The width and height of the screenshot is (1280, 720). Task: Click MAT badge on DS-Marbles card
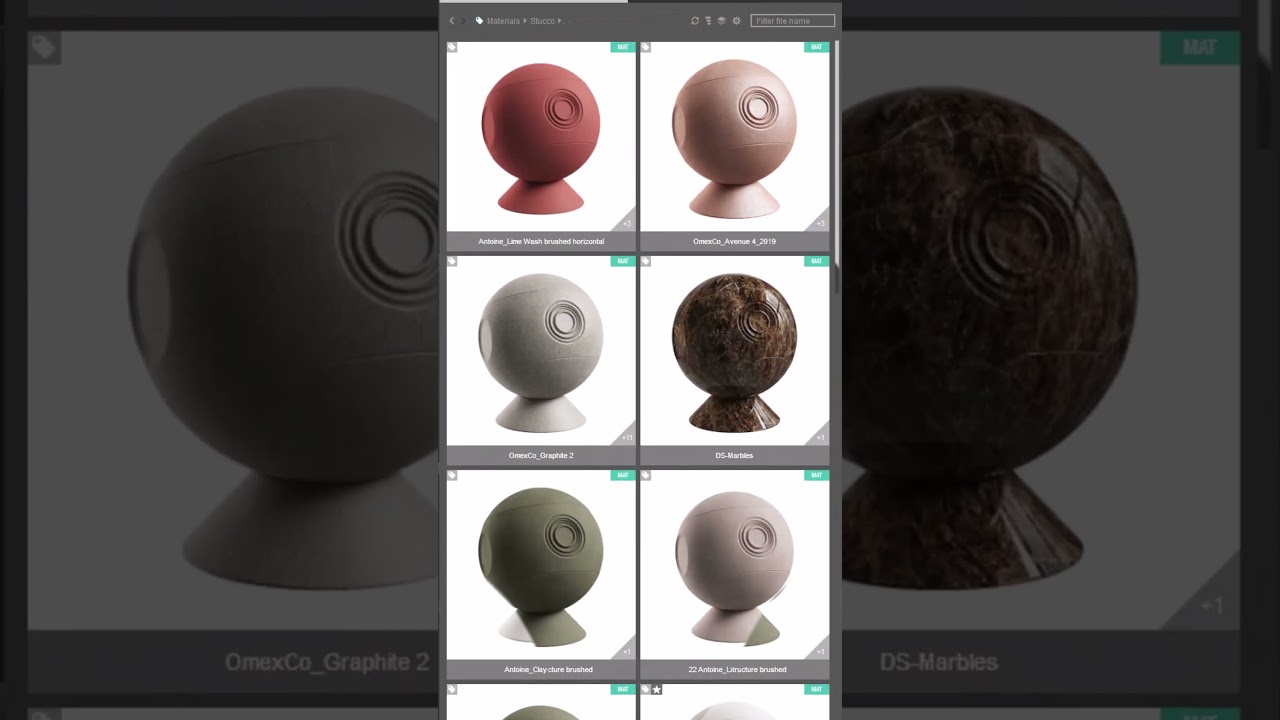click(x=816, y=261)
